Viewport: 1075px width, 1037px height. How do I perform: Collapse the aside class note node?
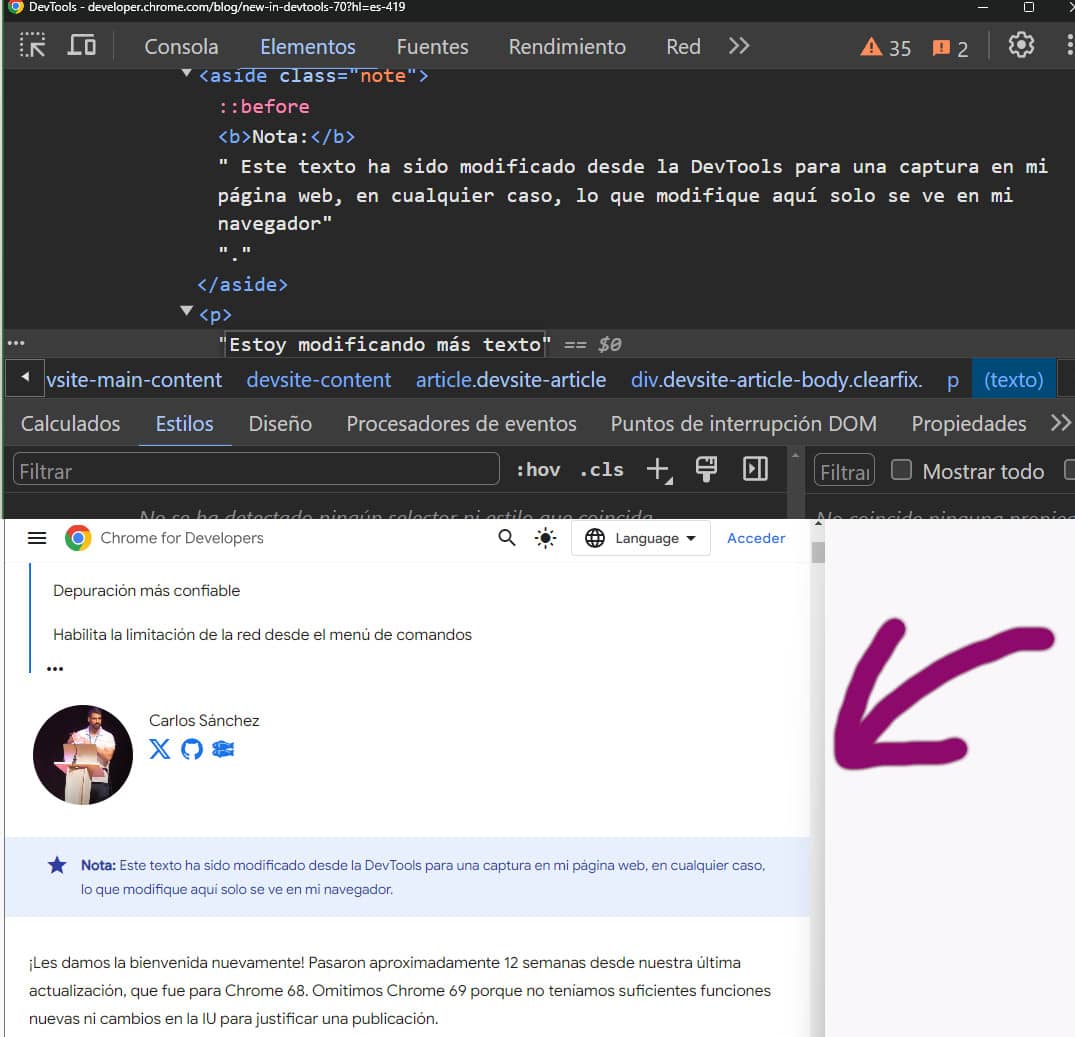tap(186, 74)
